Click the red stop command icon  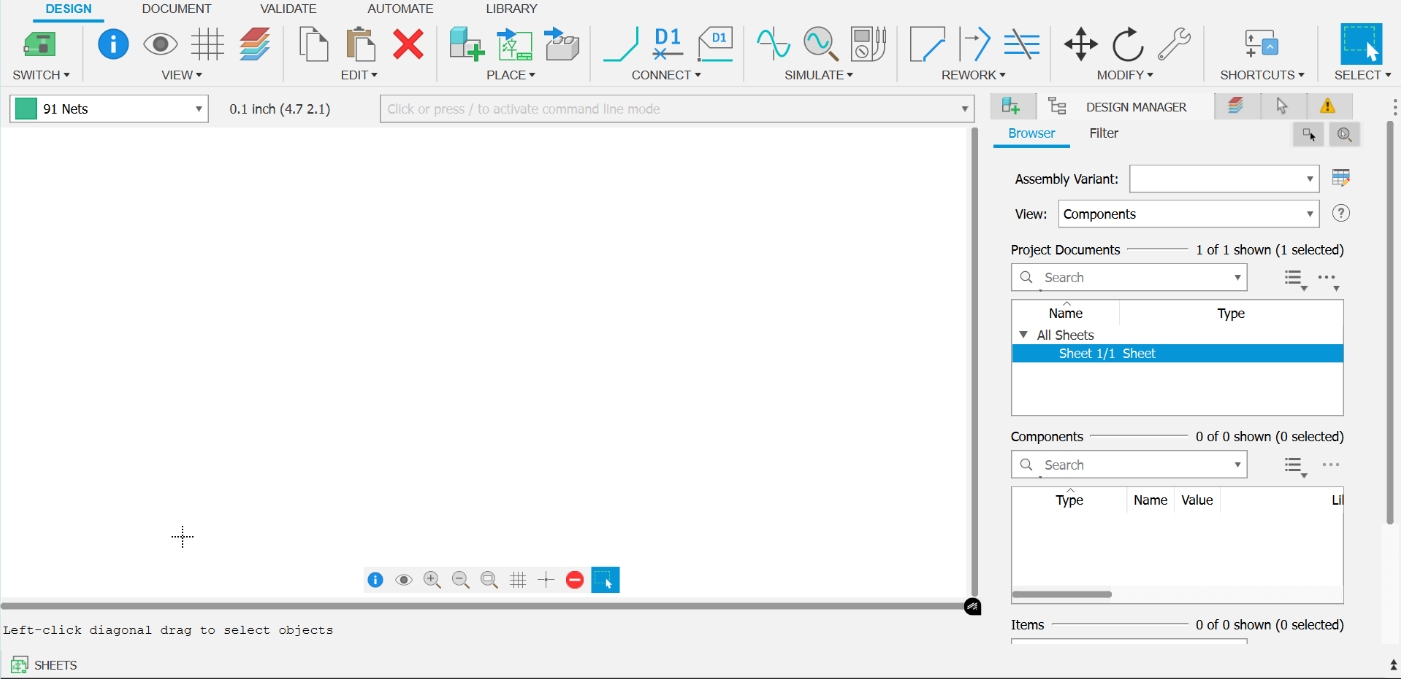(575, 580)
